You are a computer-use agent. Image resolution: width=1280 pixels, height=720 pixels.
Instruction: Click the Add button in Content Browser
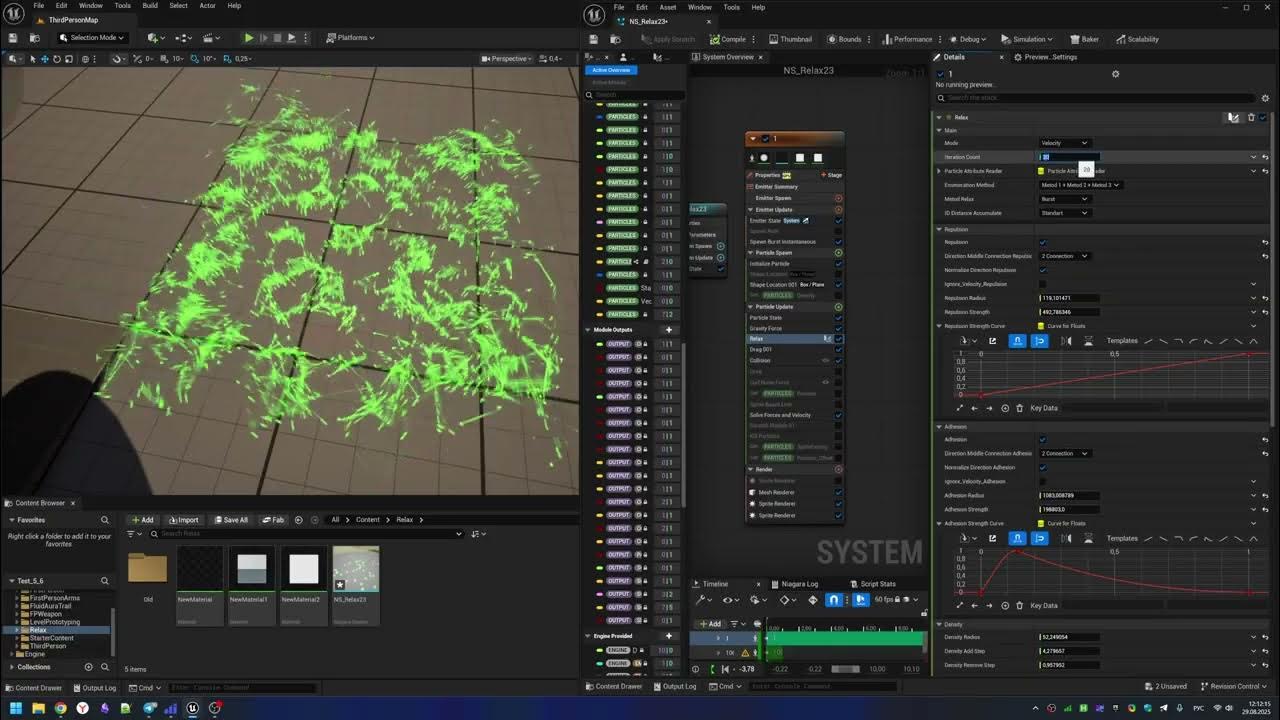142,520
